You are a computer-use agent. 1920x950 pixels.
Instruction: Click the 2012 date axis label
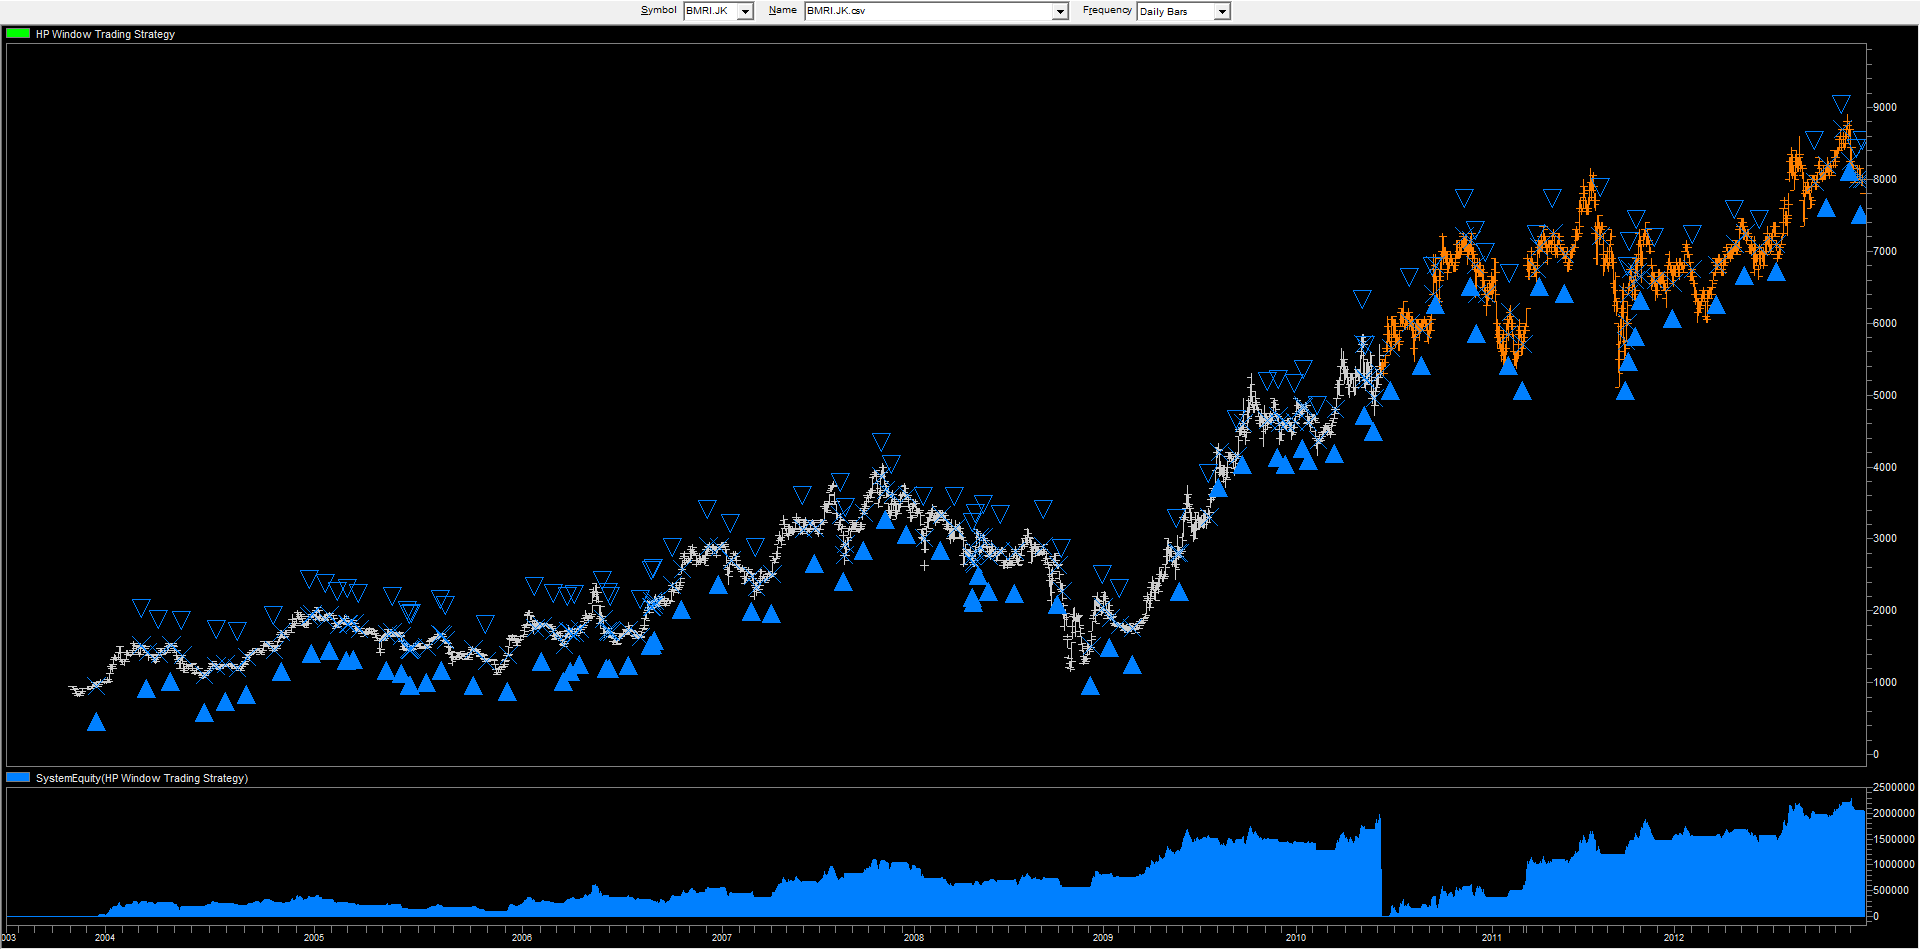(x=1674, y=937)
